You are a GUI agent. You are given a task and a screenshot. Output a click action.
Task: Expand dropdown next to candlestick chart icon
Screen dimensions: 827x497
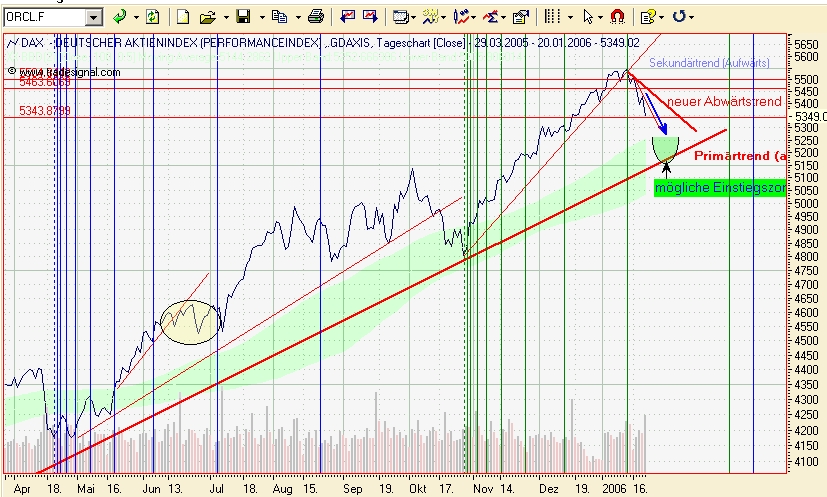pos(474,17)
